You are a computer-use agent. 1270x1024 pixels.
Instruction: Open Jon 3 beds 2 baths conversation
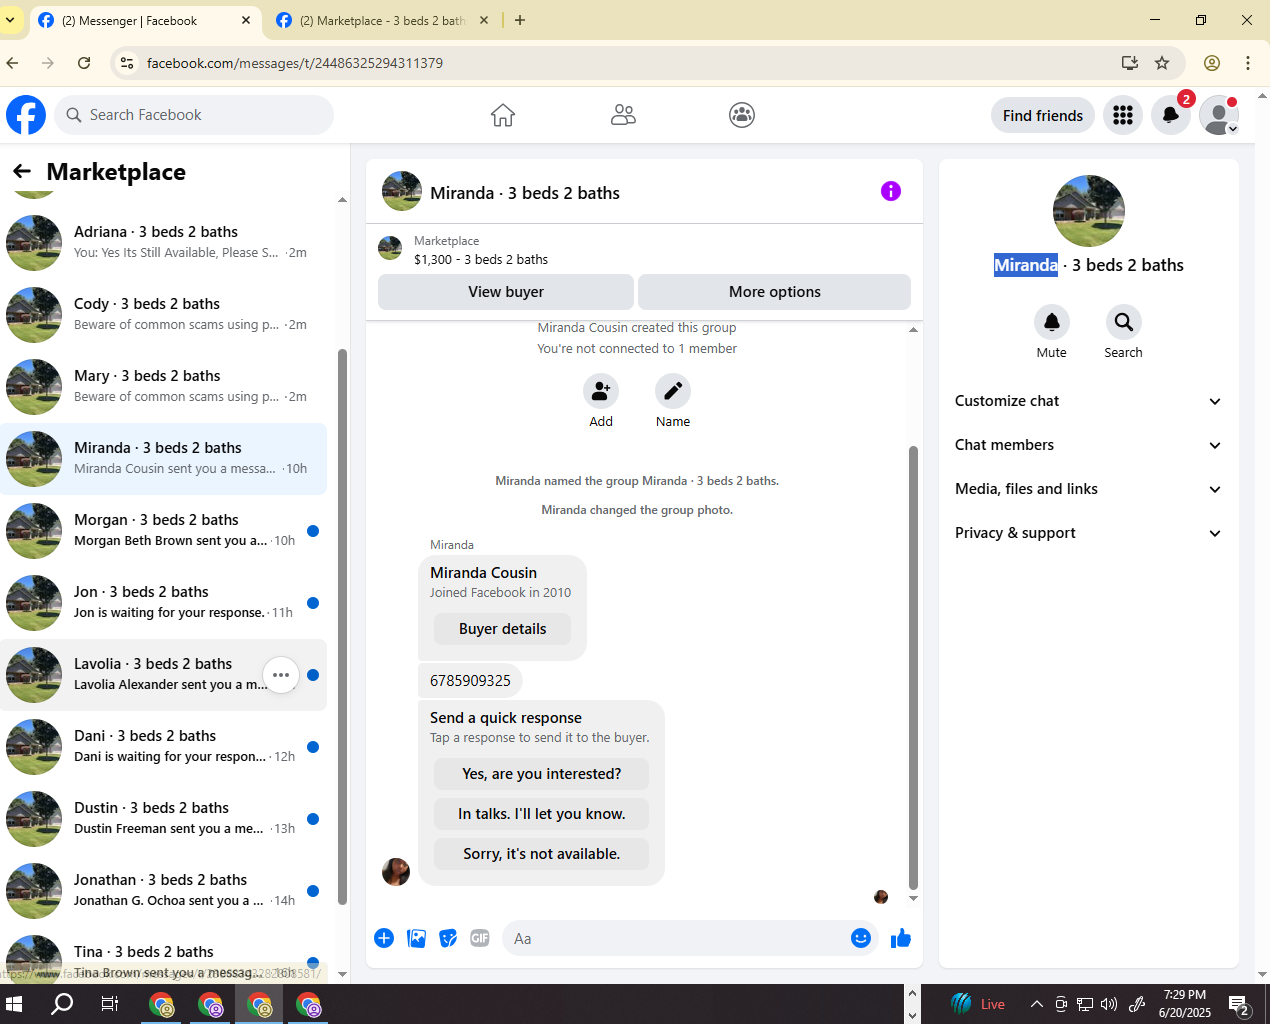pyautogui.click(x=164, y=603)
